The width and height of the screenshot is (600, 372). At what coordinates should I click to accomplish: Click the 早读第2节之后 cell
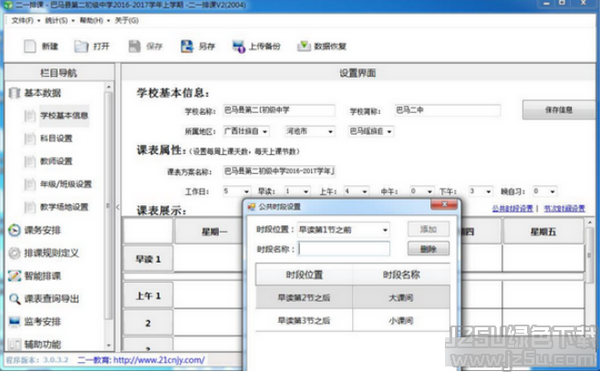pos(304,298)
